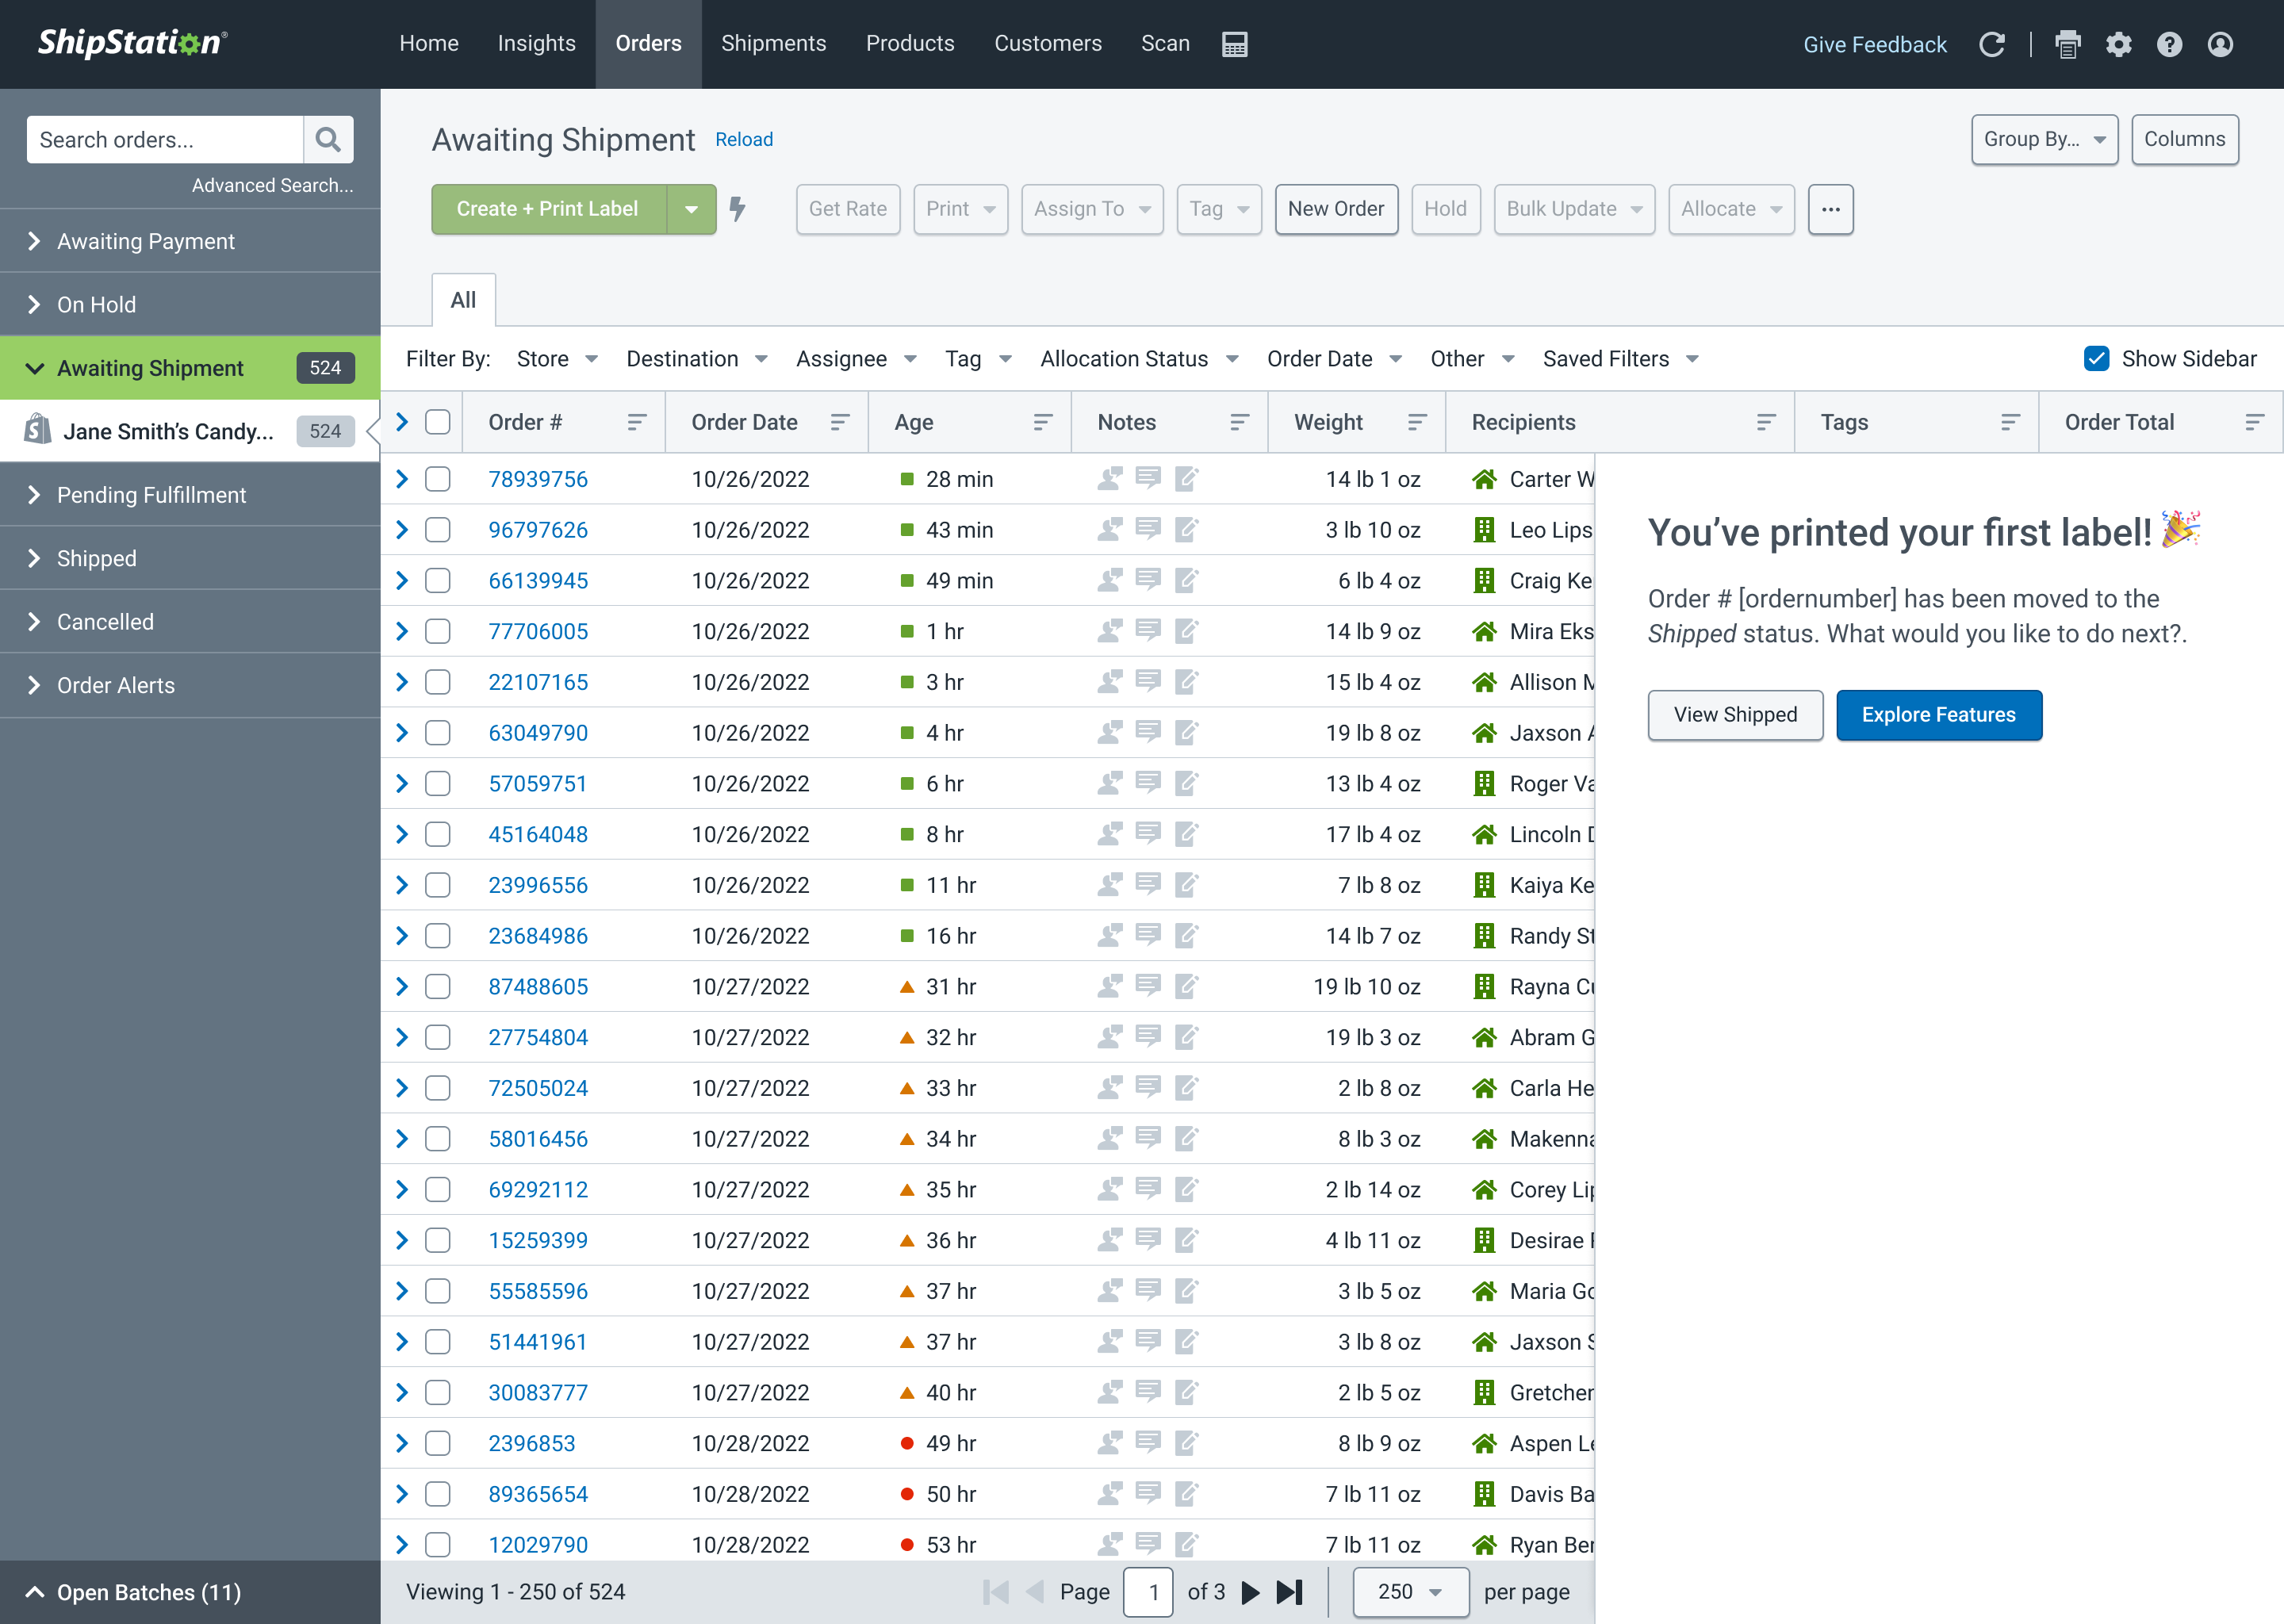Expand row details for order 66139945
The height and width of the screenshot is (1624, 2284).
[402, 581]
